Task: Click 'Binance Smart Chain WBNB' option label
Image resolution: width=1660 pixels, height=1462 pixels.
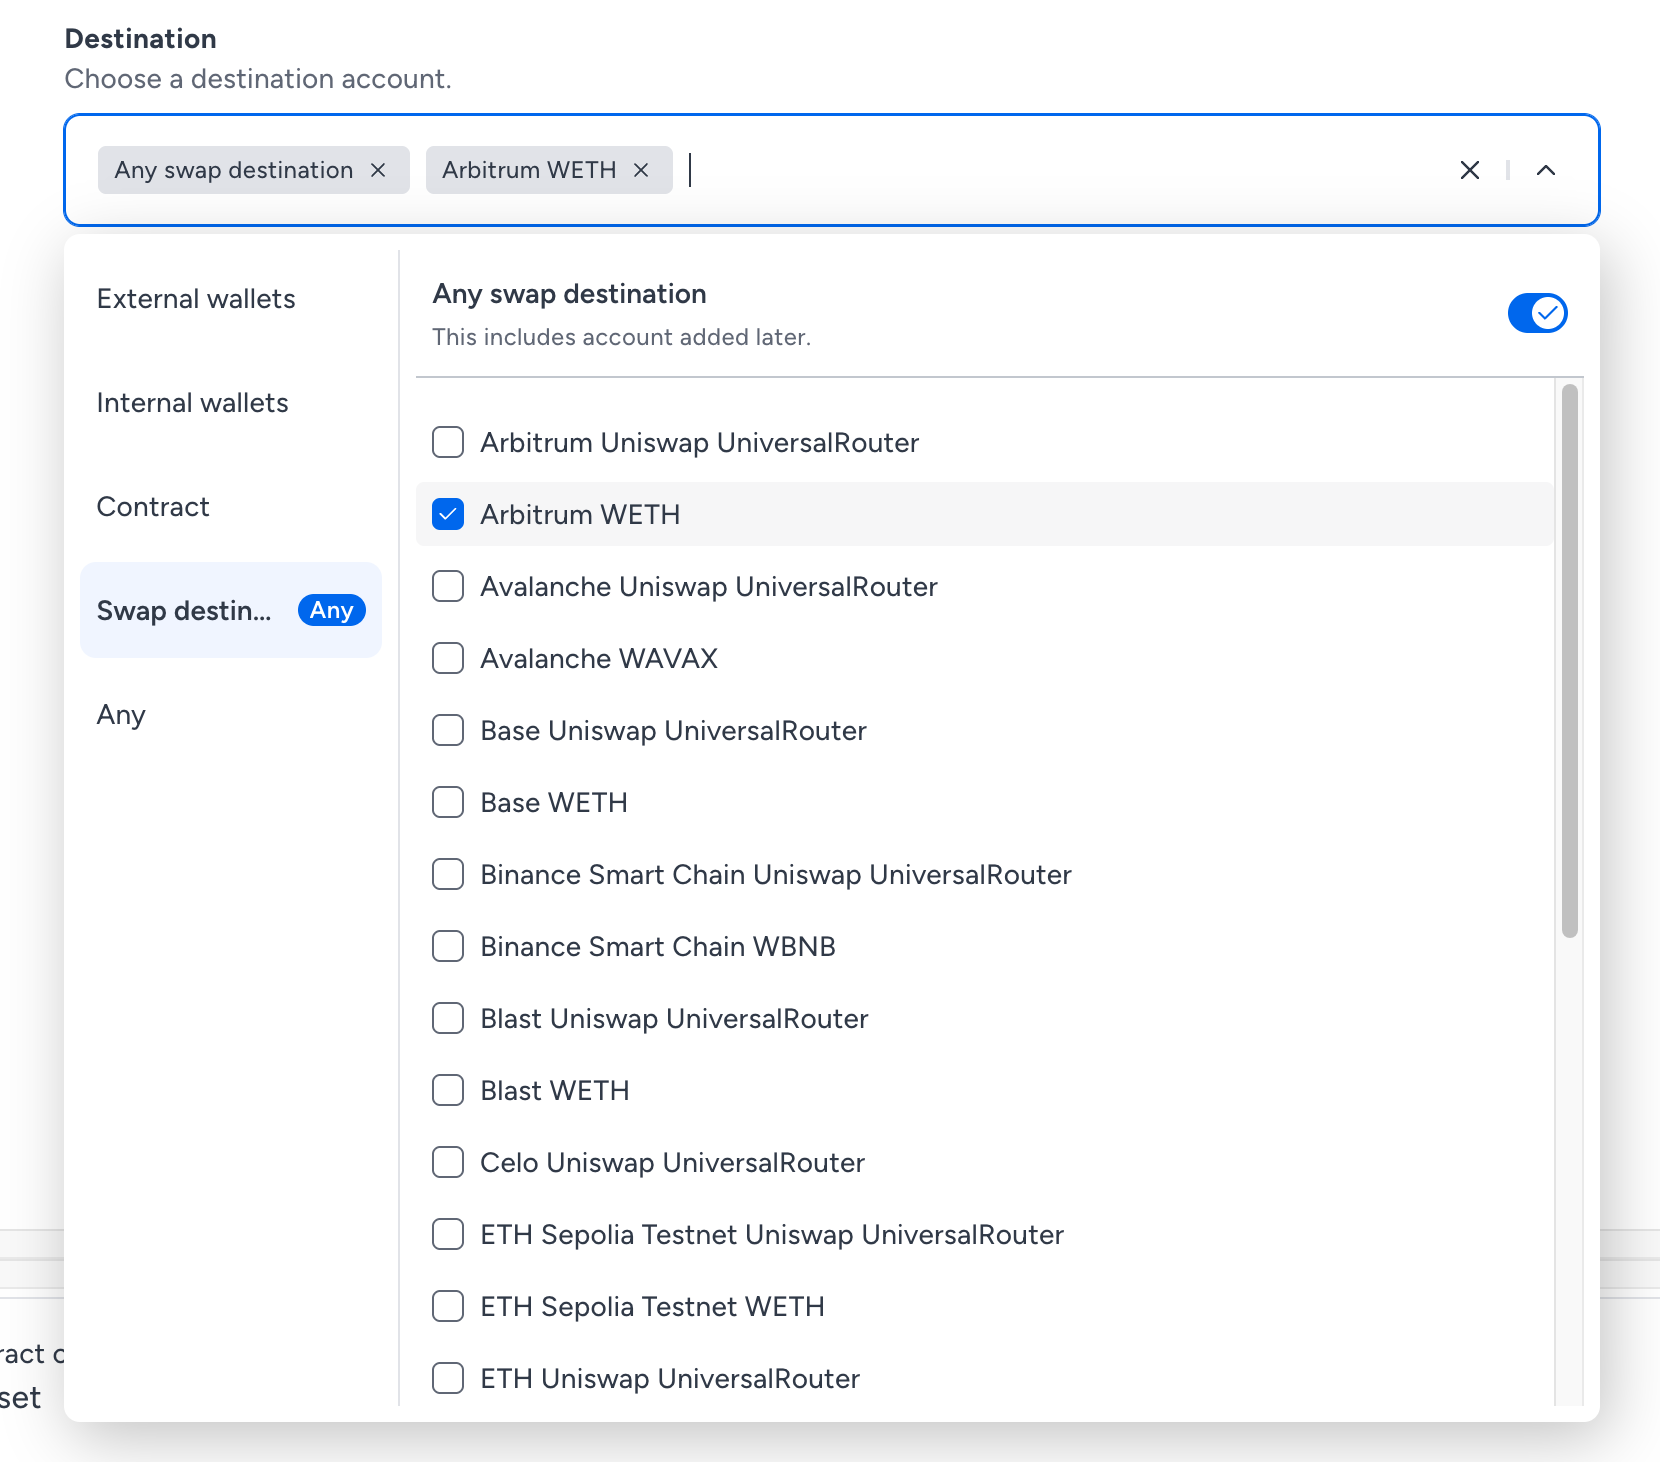Action: (x=658, y=946)
